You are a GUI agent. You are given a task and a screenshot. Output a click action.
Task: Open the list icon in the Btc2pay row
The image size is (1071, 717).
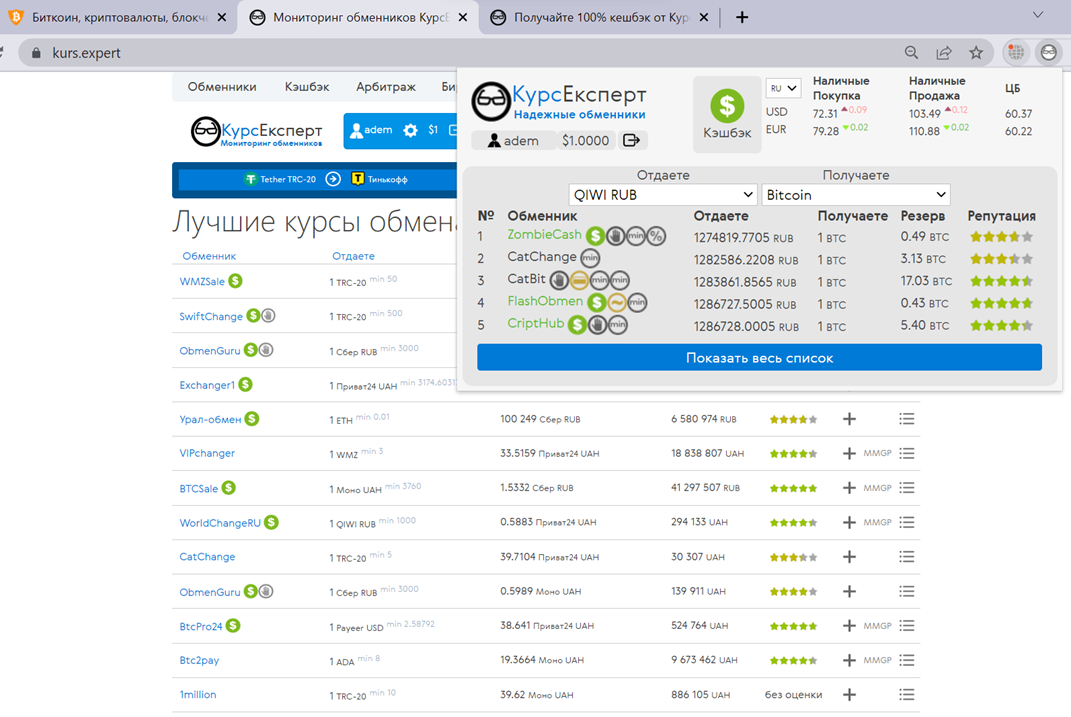click(906, 660)
